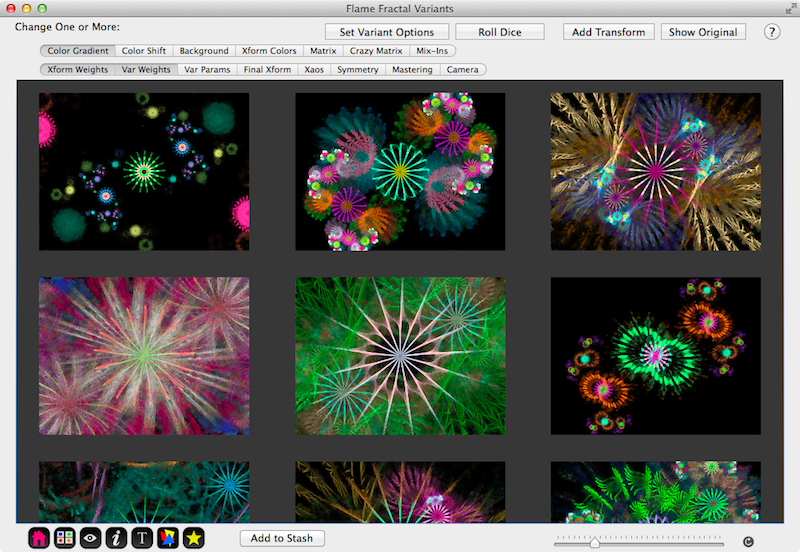Click the Show Original button
The height and width of the screenshot is (552, 800).
point(703,32)
